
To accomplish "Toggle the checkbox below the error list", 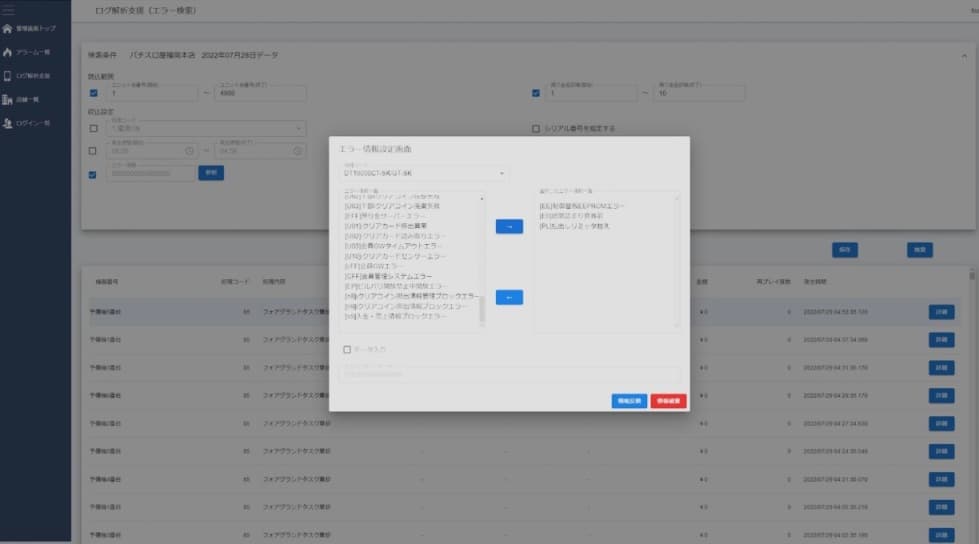I will [347, 350].
